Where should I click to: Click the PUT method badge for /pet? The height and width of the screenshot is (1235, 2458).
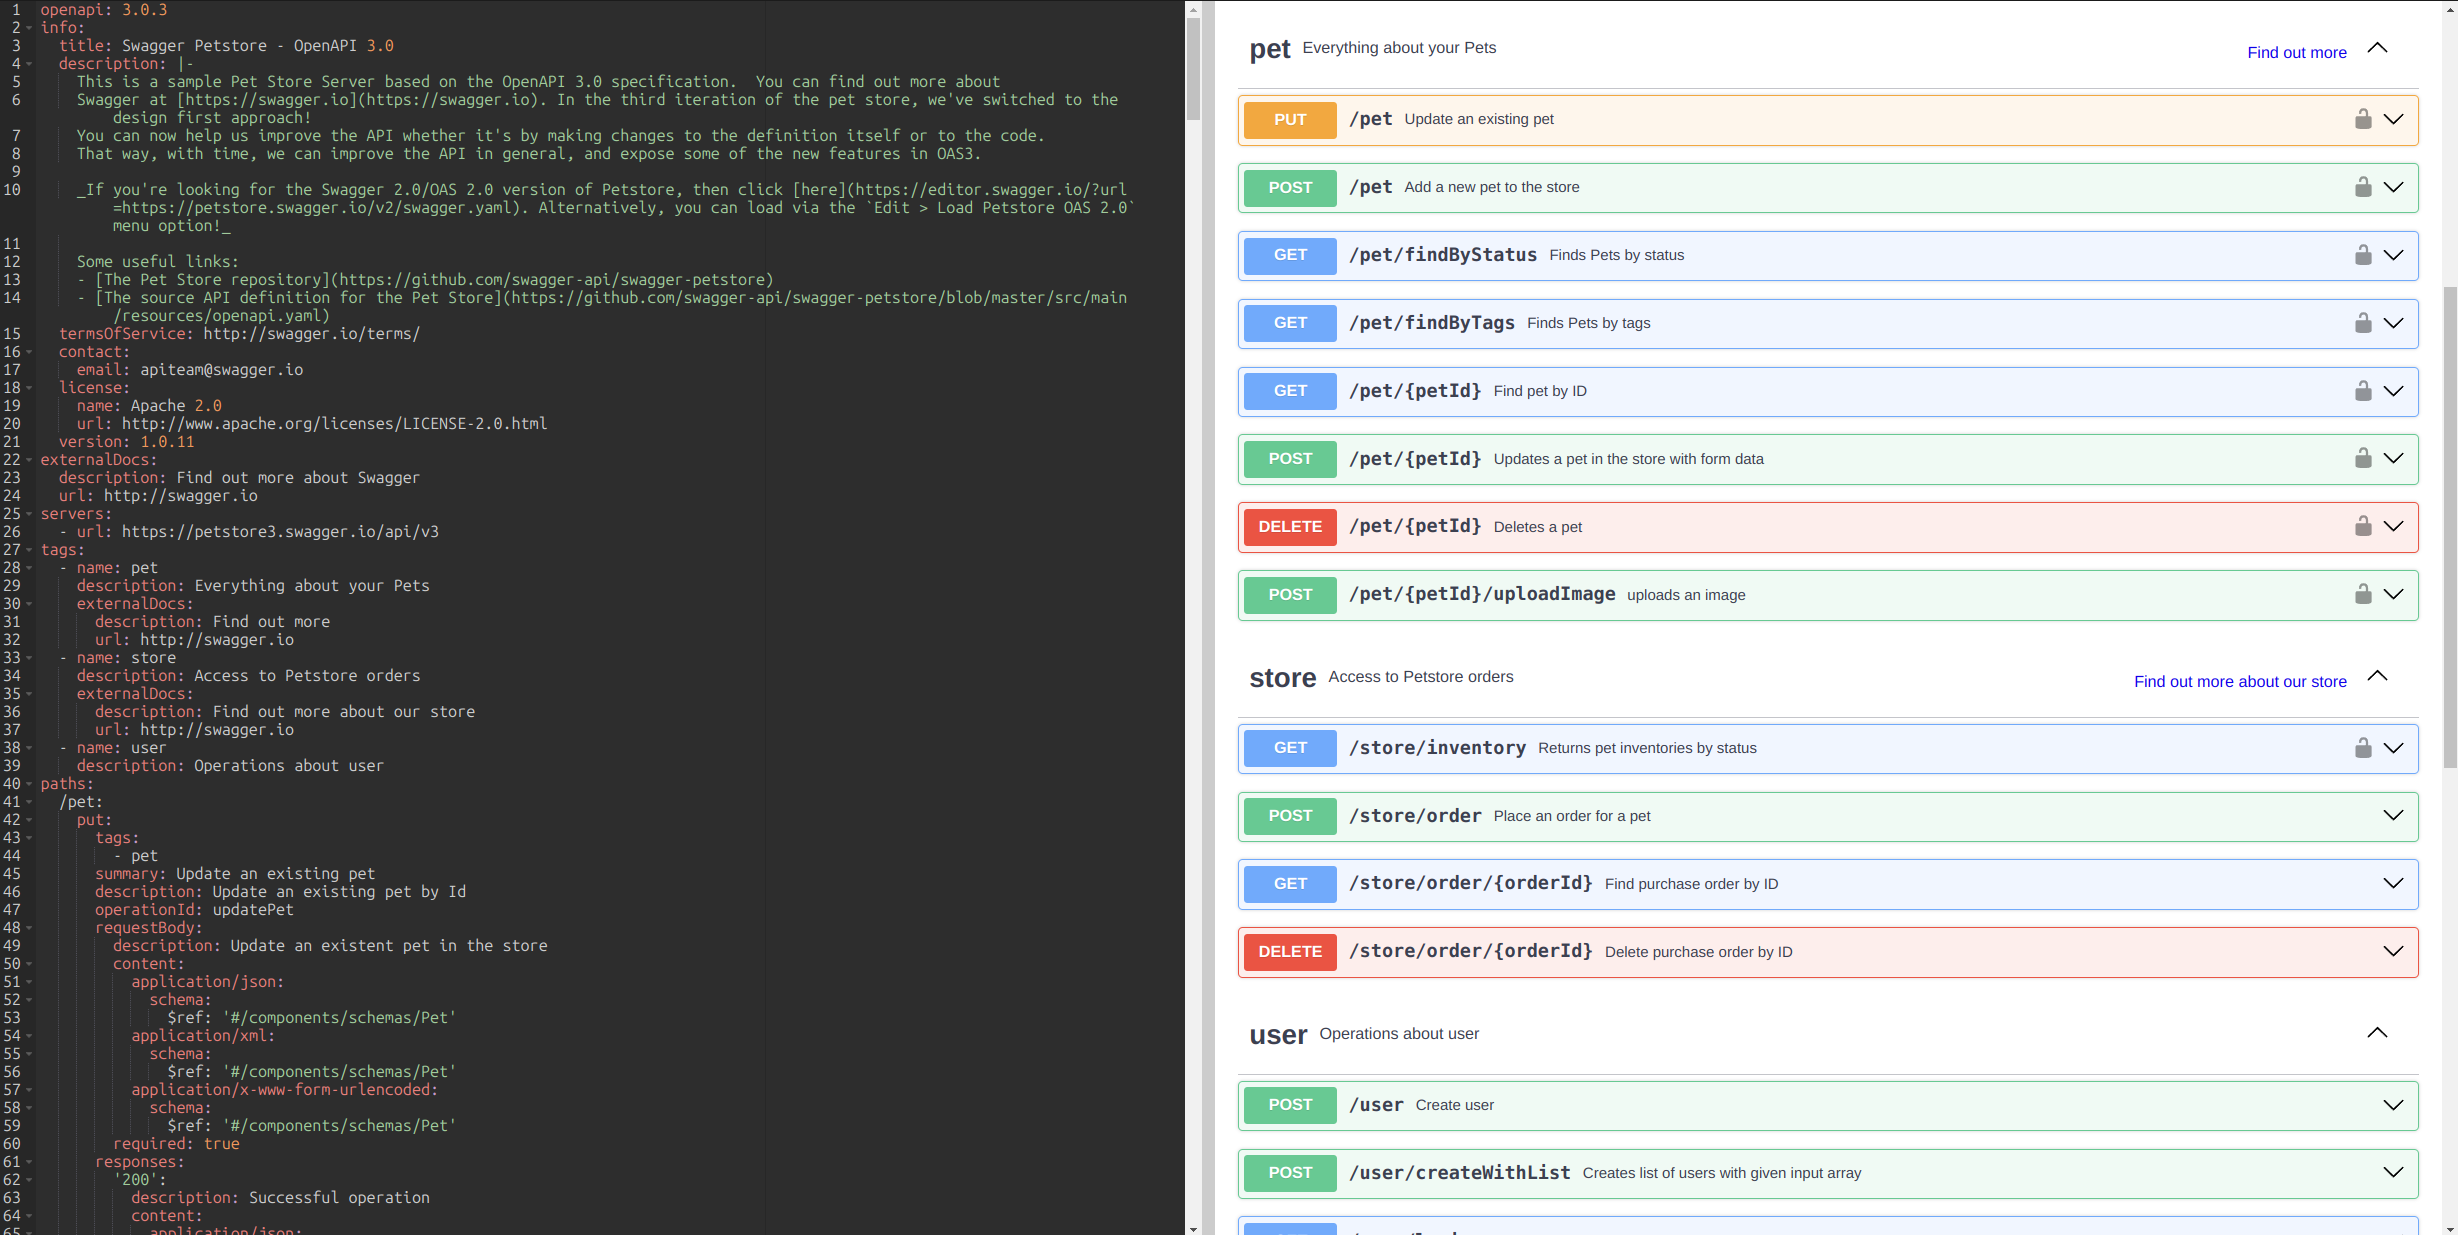point(1290,120)
